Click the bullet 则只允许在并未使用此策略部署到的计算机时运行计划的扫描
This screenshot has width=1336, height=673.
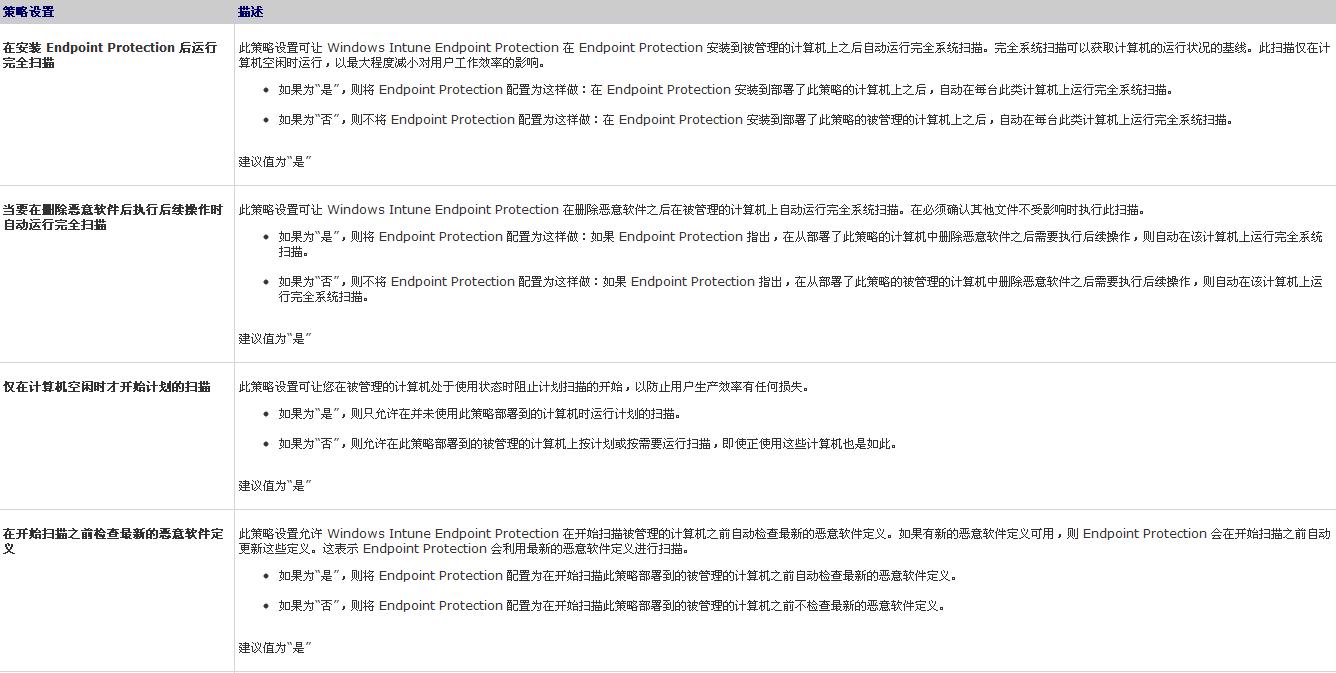[x=480, y=414]
